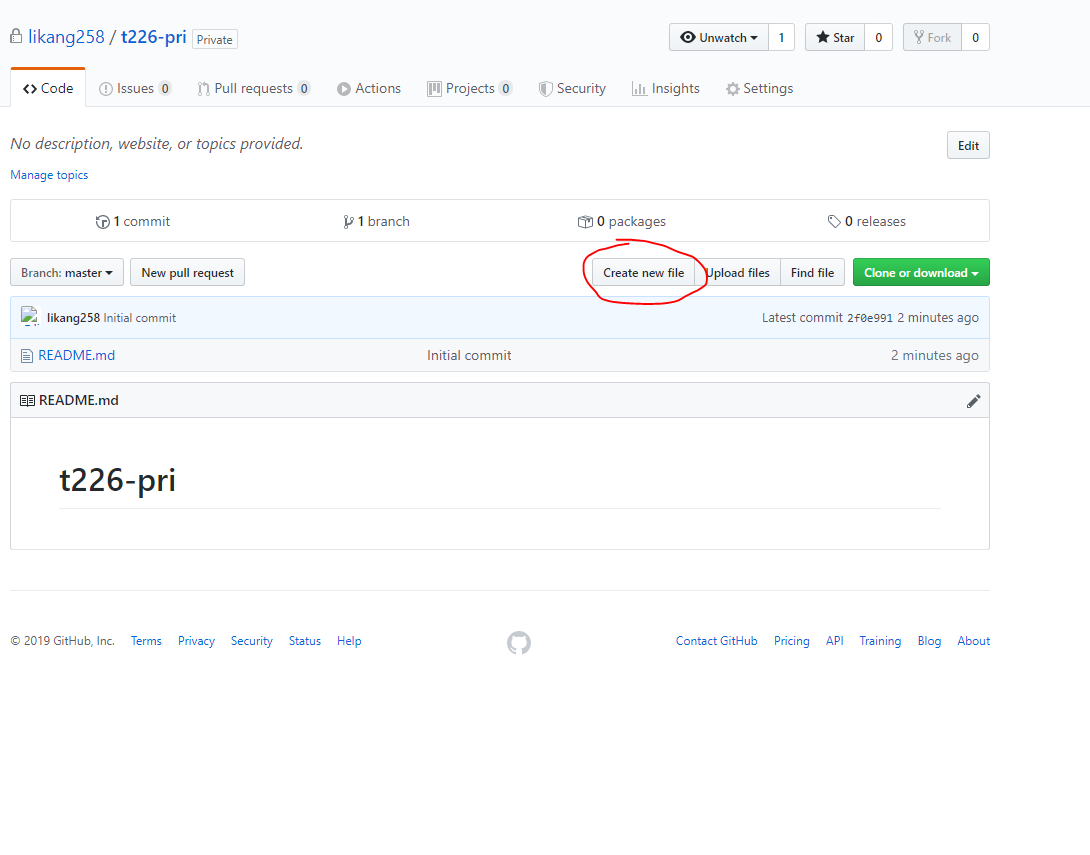Click the likang258 avatar image on commit row
The width and height of the screenshot is (1090, 855).
click(x=30, y=316)
